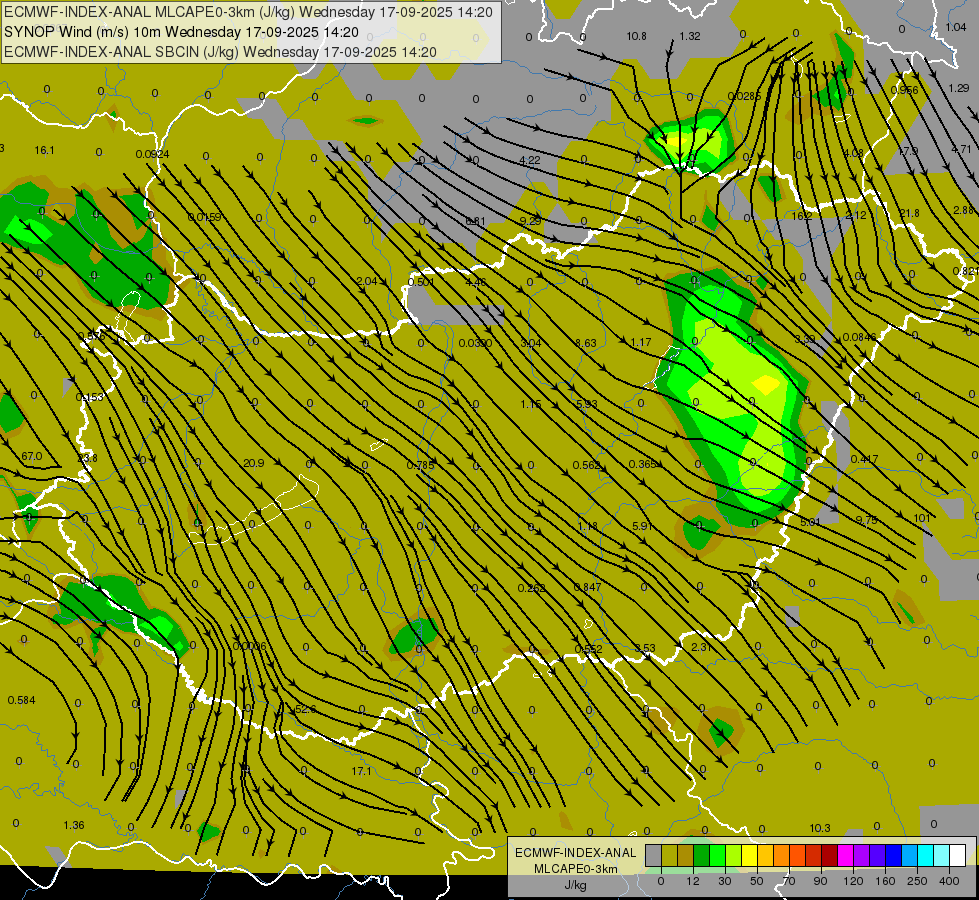Click the legend tick label 50
979x900 pixels.
(x=757, y=881)
